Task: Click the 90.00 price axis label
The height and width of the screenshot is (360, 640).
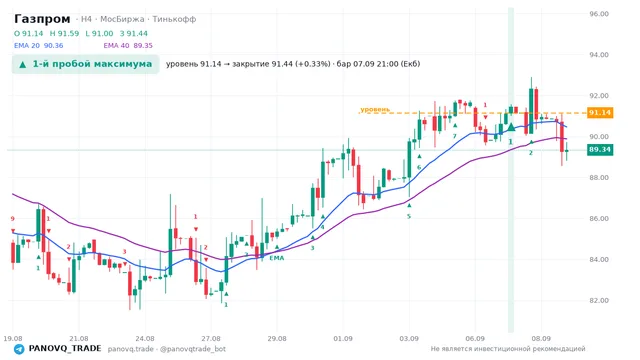Action: coord(599,137)
